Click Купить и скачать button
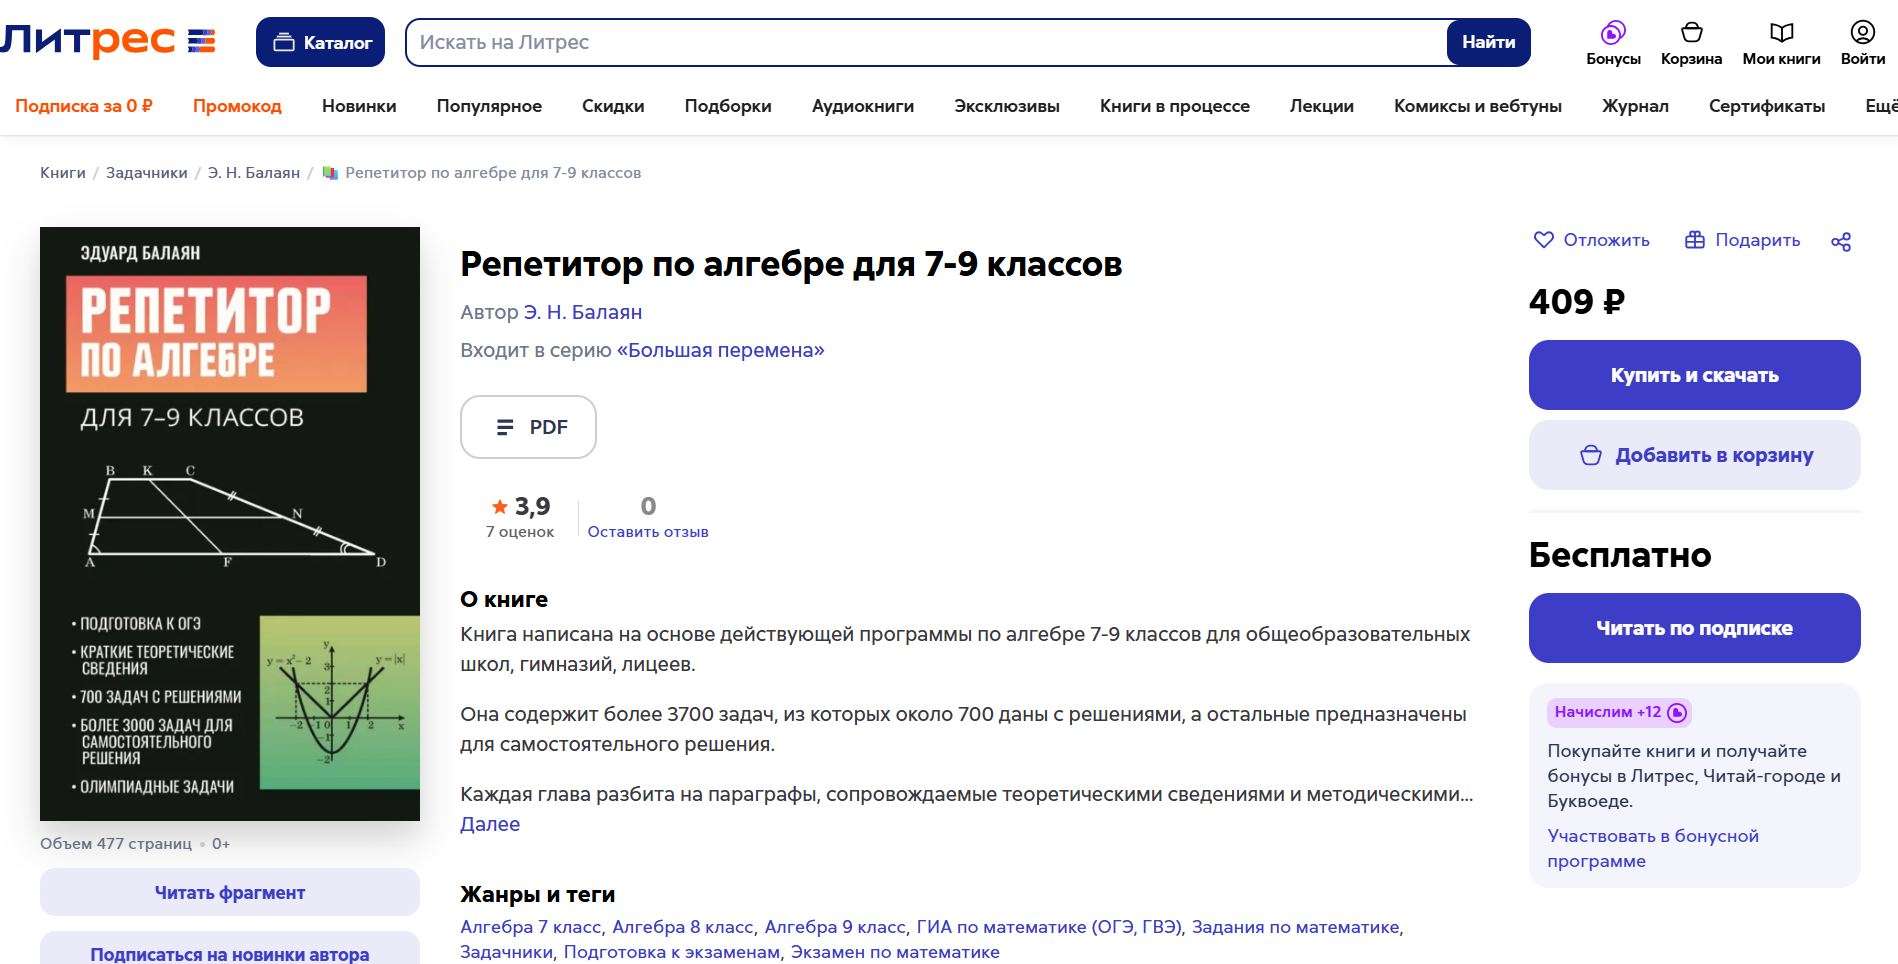 point(1694,375)
